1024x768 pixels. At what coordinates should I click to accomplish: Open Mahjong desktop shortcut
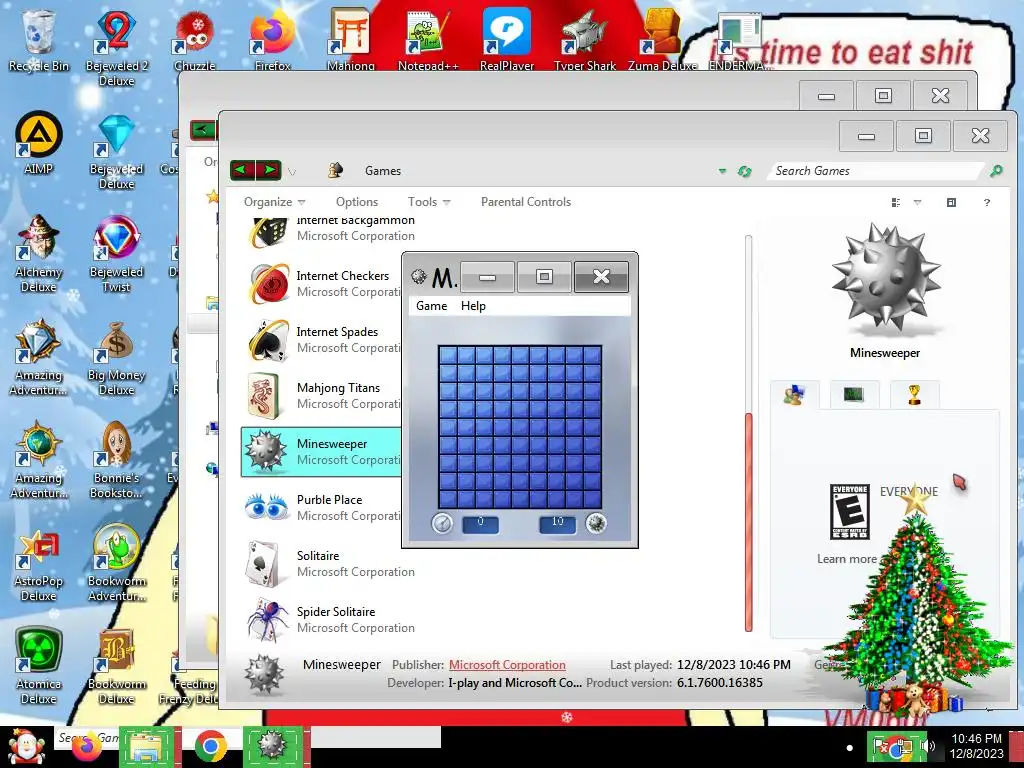(x=351, y=40)
